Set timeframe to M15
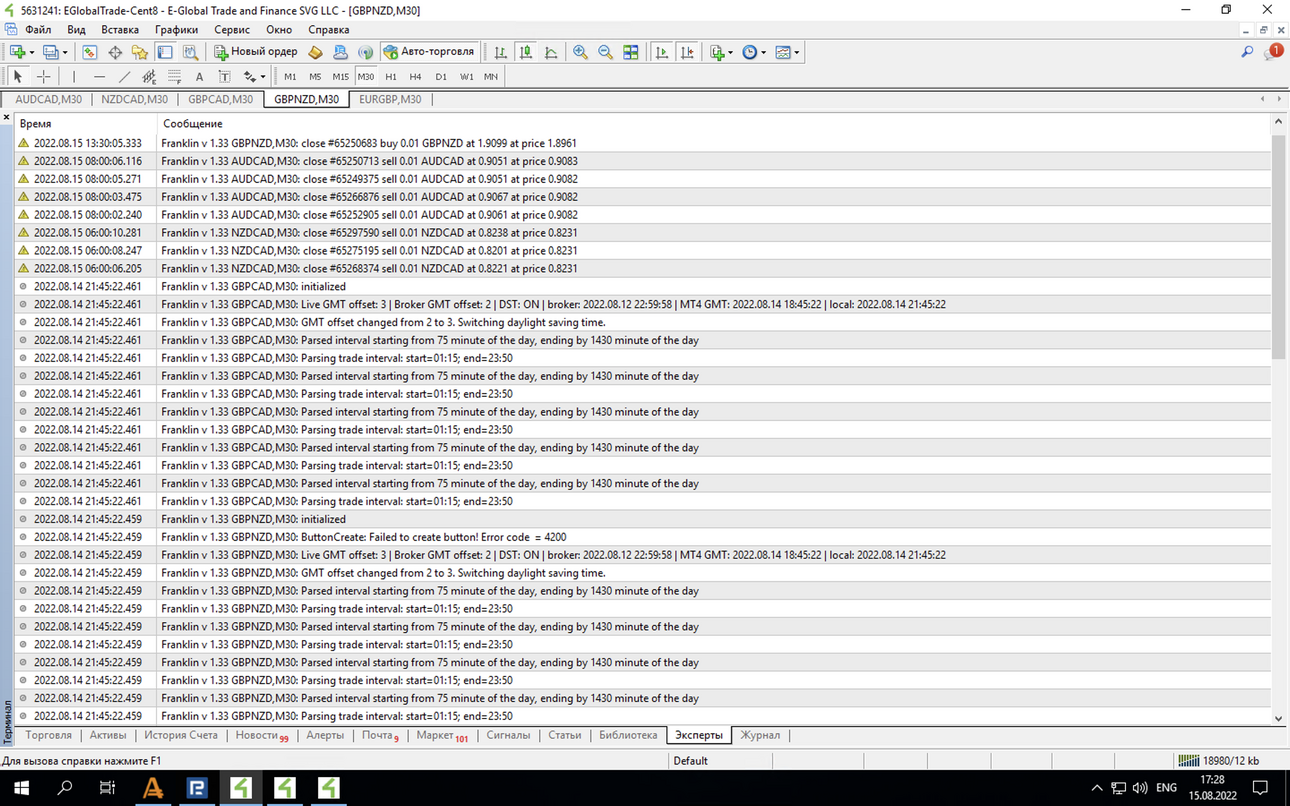 tap(340, 76)
